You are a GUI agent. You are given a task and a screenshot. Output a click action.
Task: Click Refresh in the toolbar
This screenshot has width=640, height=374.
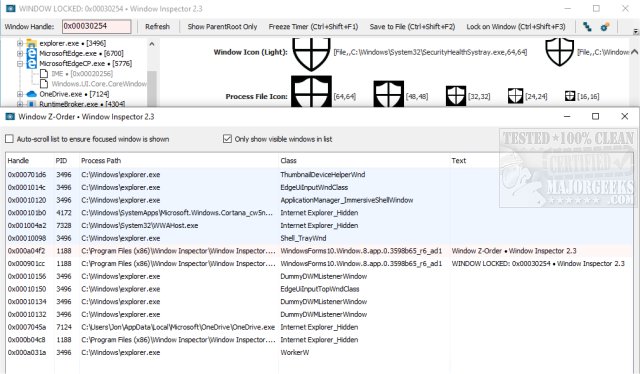click(157, 27)
